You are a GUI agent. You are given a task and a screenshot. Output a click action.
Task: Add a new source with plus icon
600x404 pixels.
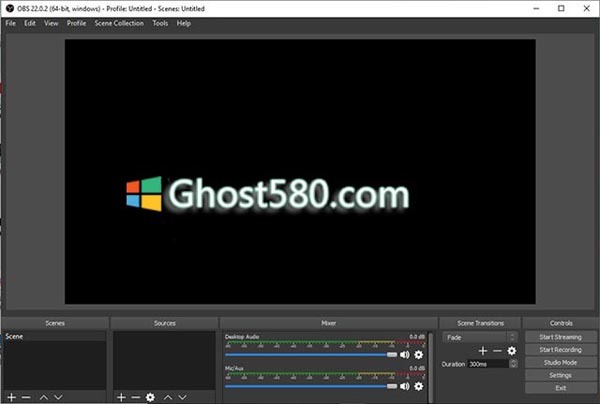[121, 397]
